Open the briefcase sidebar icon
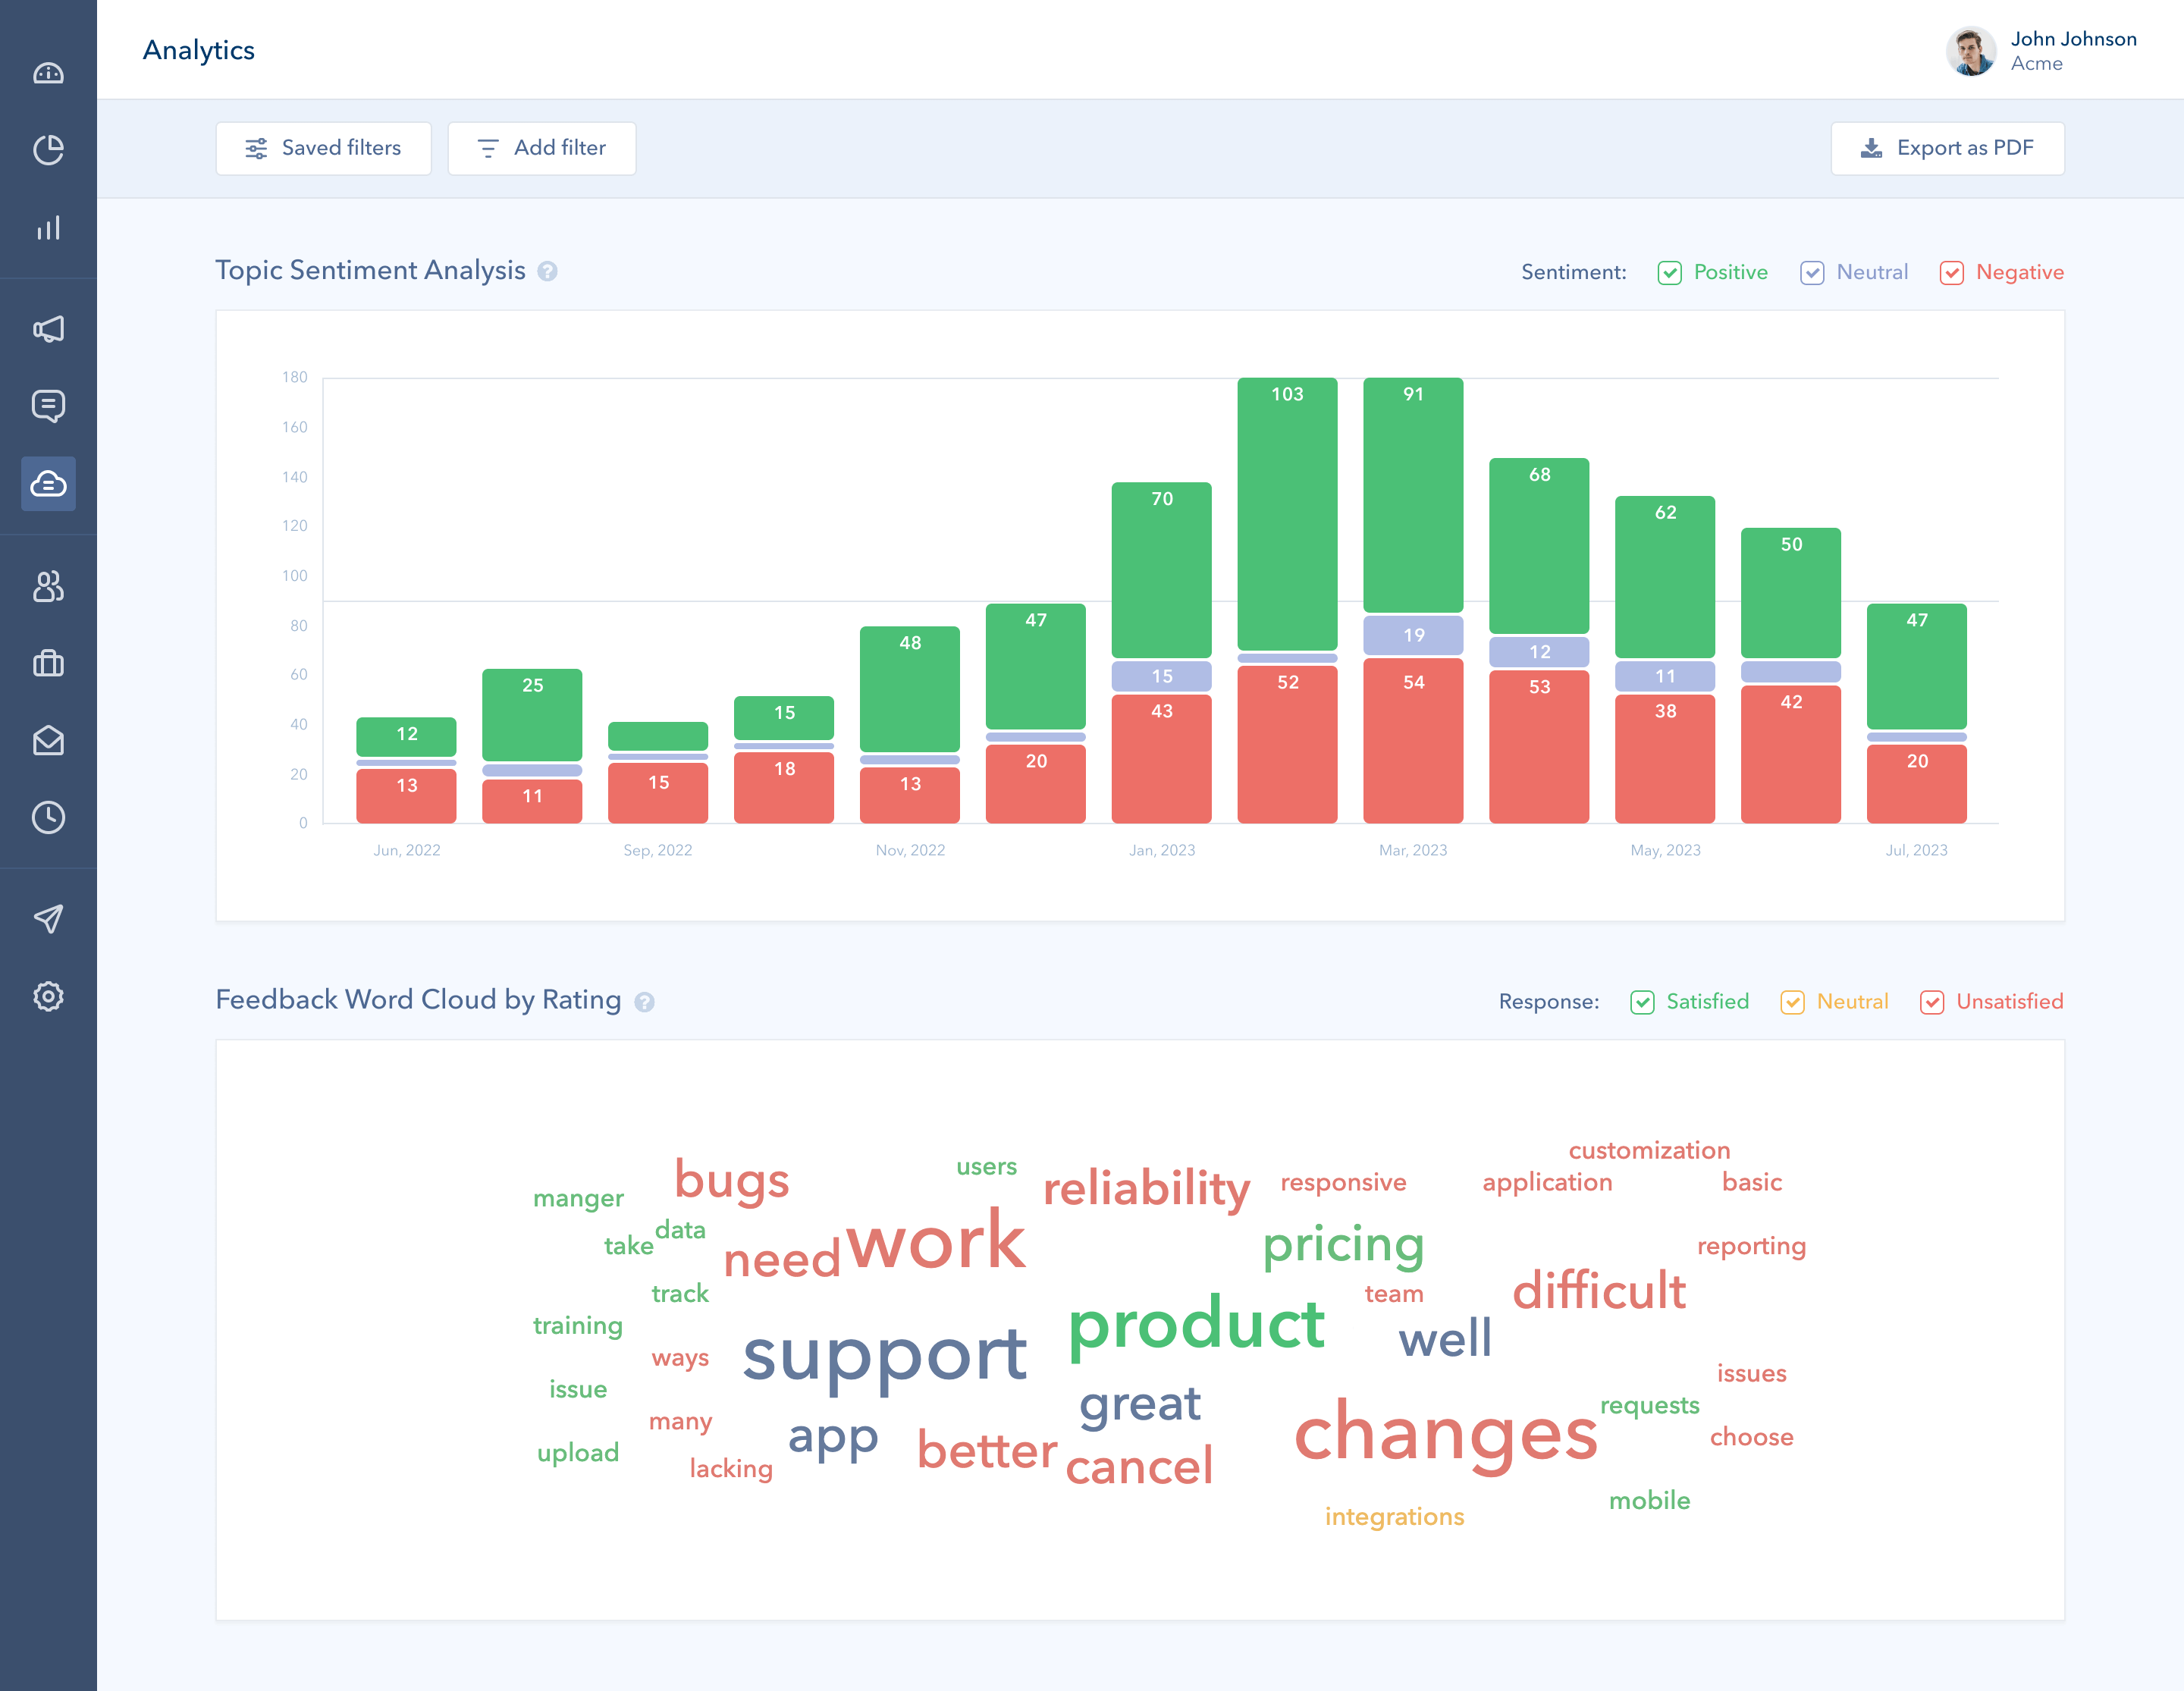The width and height of the screenshot is (2184, 1691). (x=48, y=663)
